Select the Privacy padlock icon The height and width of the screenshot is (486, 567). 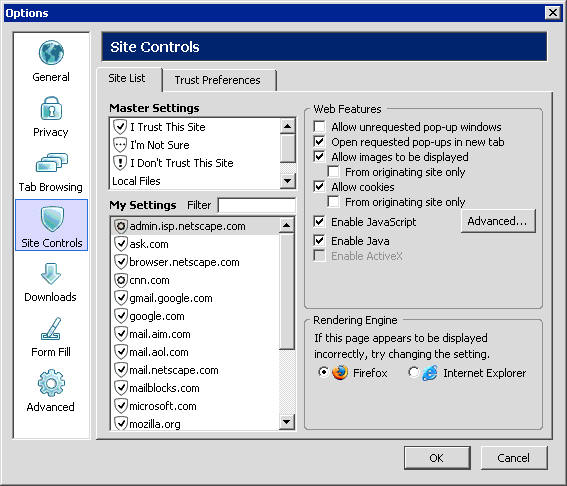coord(51,108)
